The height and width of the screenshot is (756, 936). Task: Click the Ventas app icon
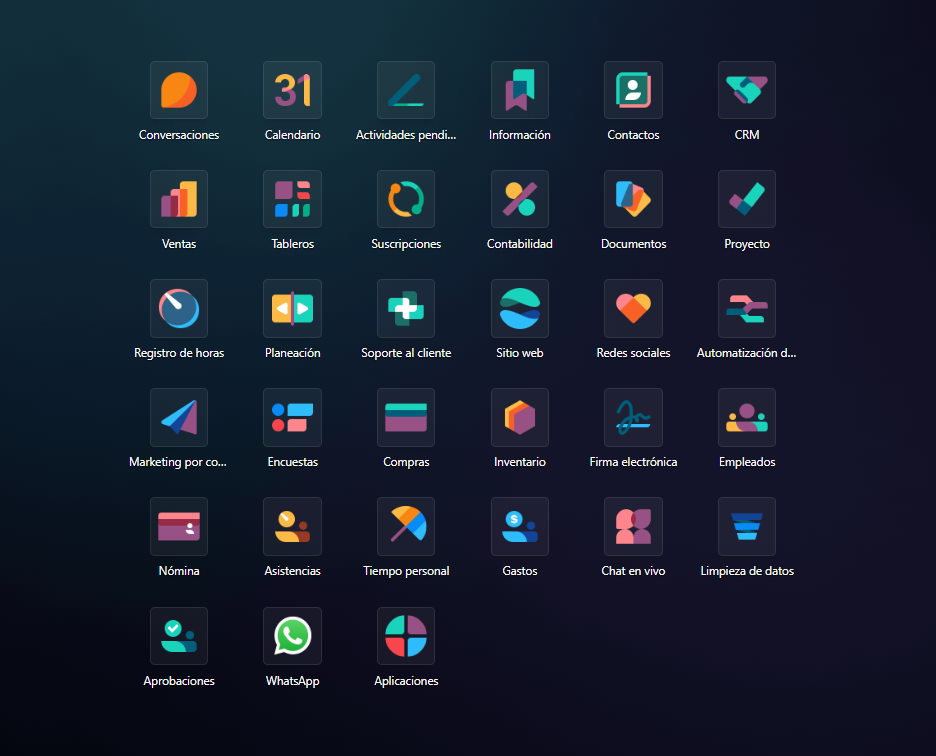179,199
